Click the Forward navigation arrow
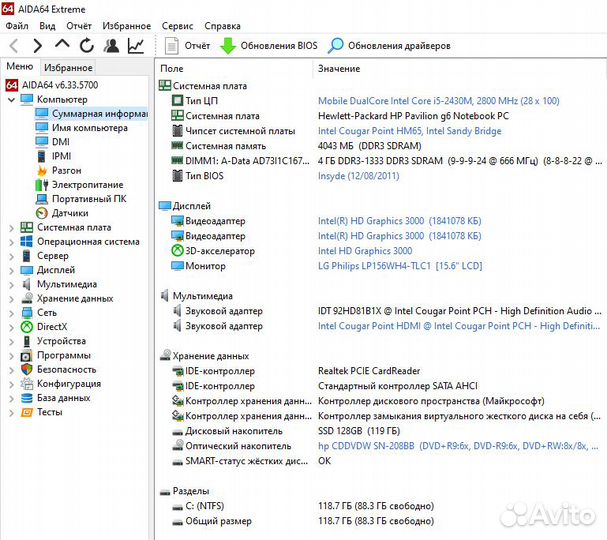Image resolution: width=607 pixels, height=540 pixels. coord(37,46)
